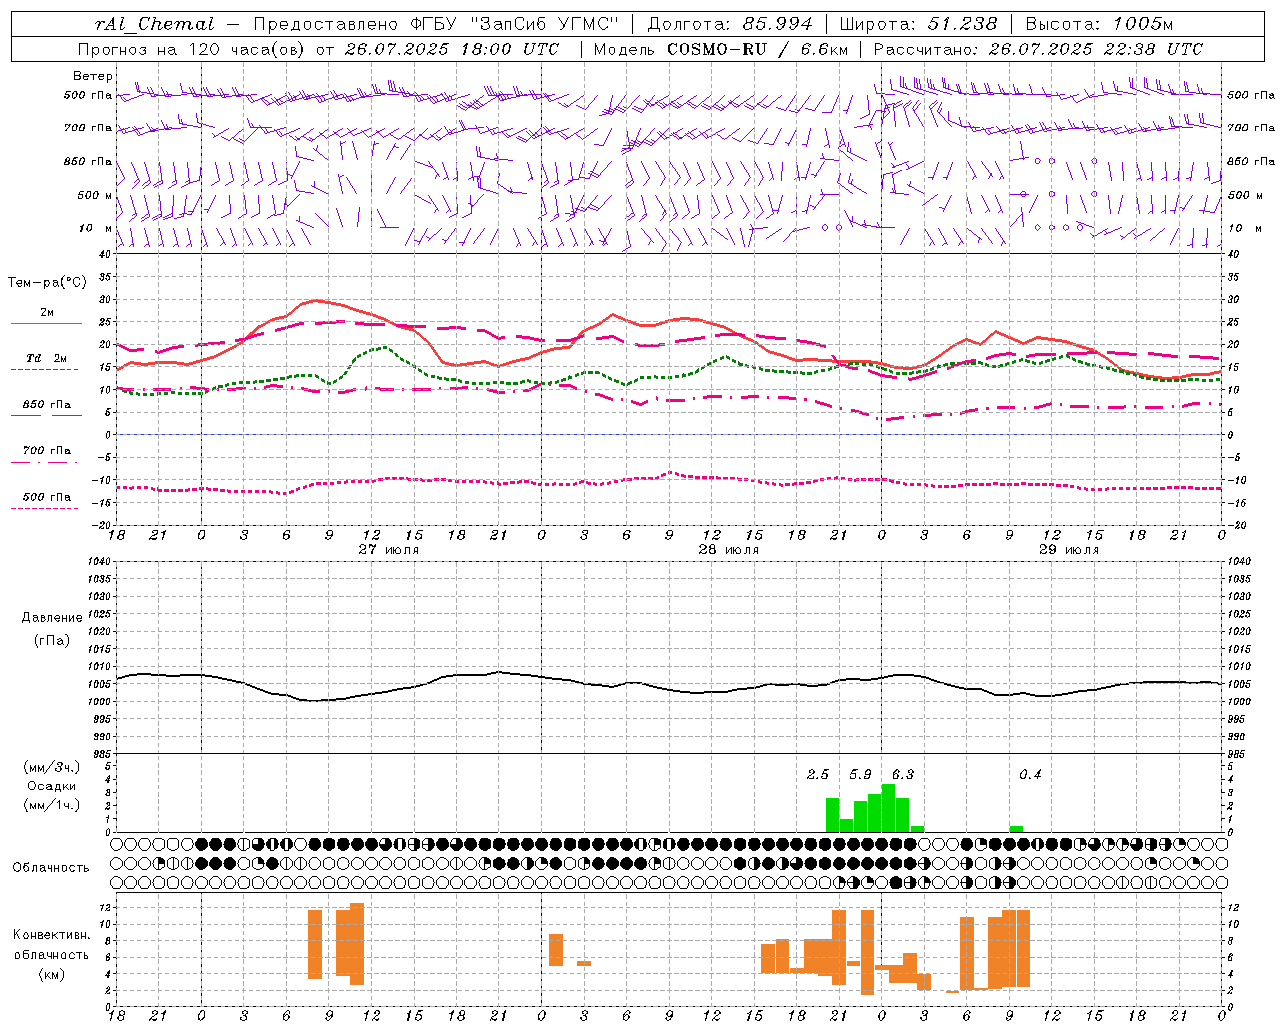
Task: Click the 2м temperature legend entry
Action: [47, 313]
